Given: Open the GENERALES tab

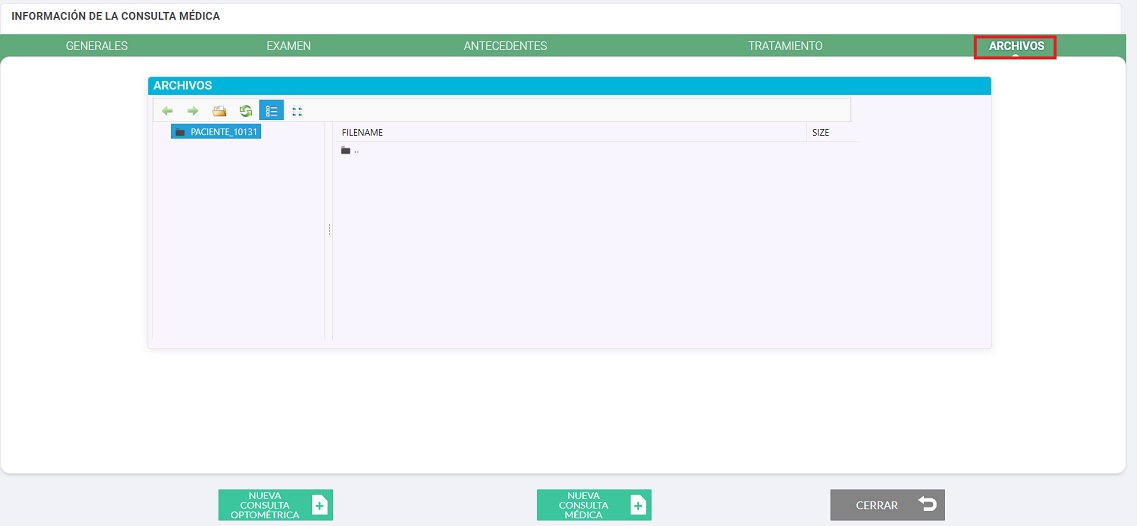Looking at the screenshot, I should pyautogui.click(x=96, y=46).
